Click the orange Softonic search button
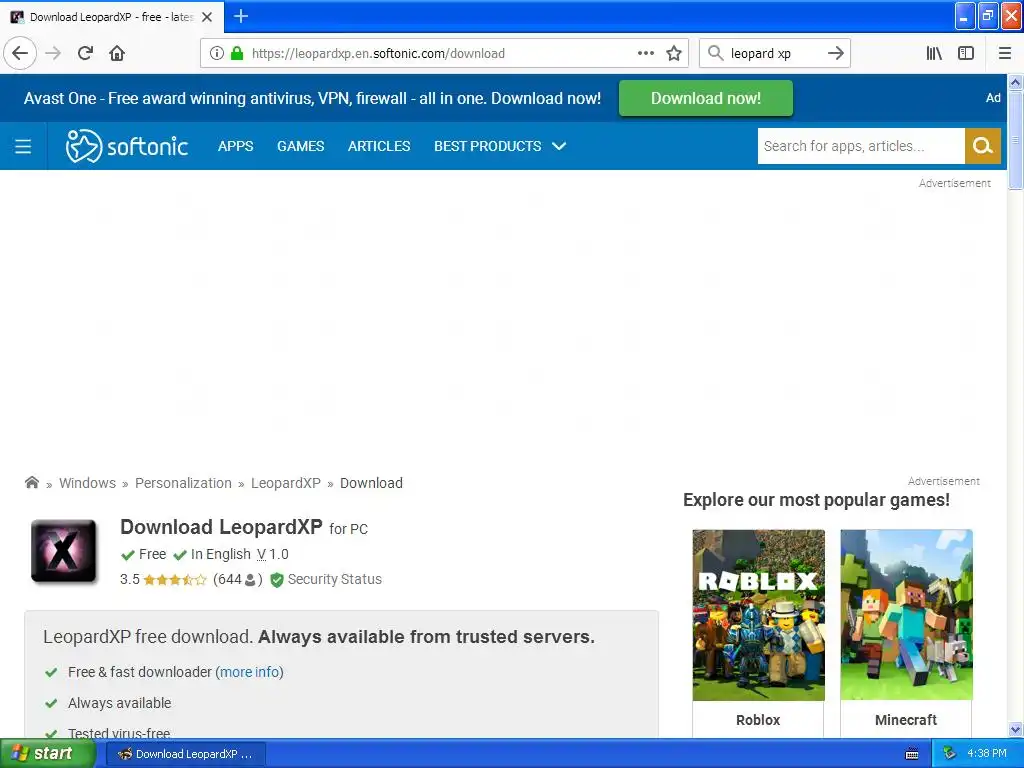Screen dimensions: 1024x768 (x=982, y=146)
